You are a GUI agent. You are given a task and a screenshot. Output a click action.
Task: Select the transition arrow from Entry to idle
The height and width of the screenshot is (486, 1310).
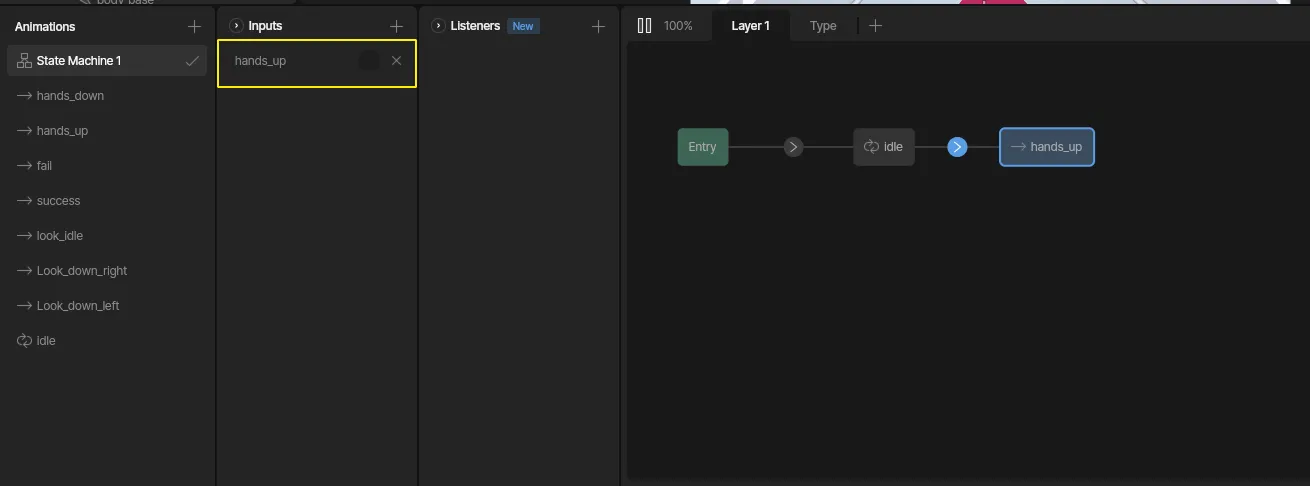pyautogui.click(x=793, y=147)
